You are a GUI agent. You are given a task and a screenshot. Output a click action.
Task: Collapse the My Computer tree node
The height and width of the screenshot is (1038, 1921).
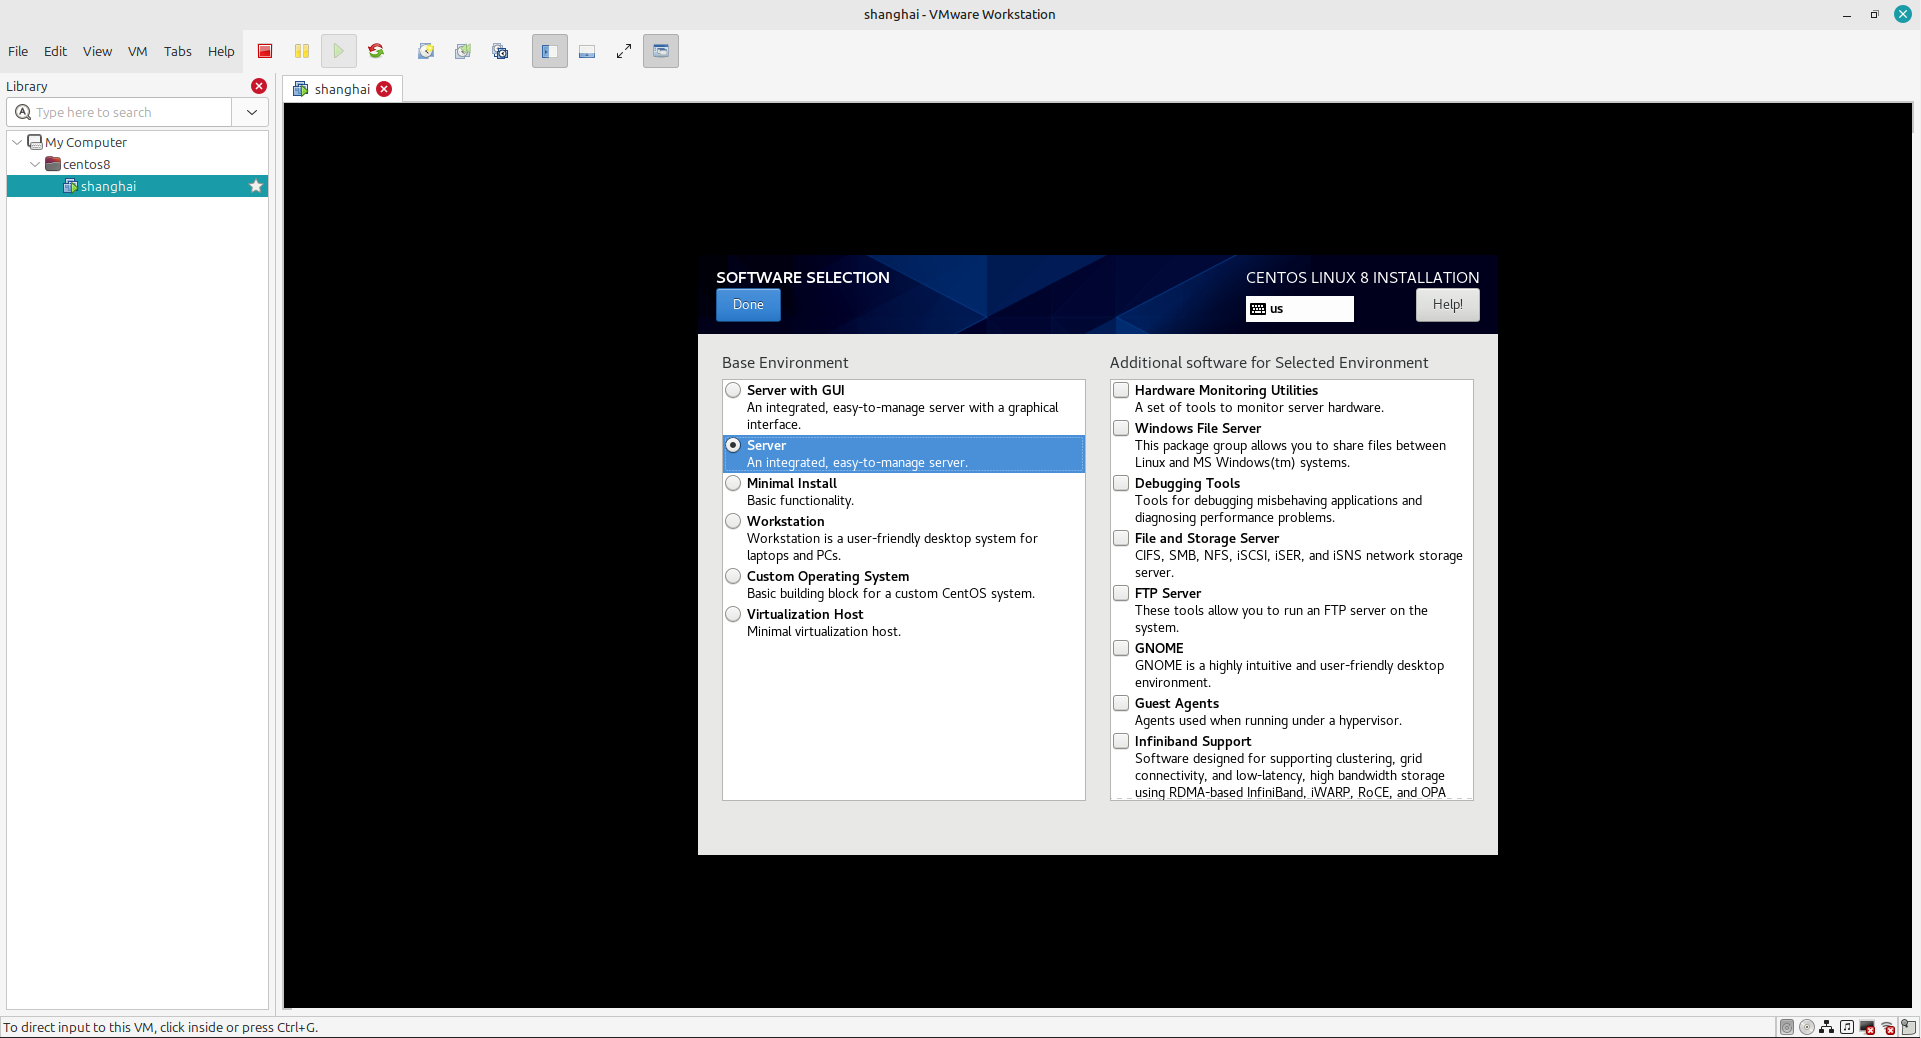click(17, 142)
